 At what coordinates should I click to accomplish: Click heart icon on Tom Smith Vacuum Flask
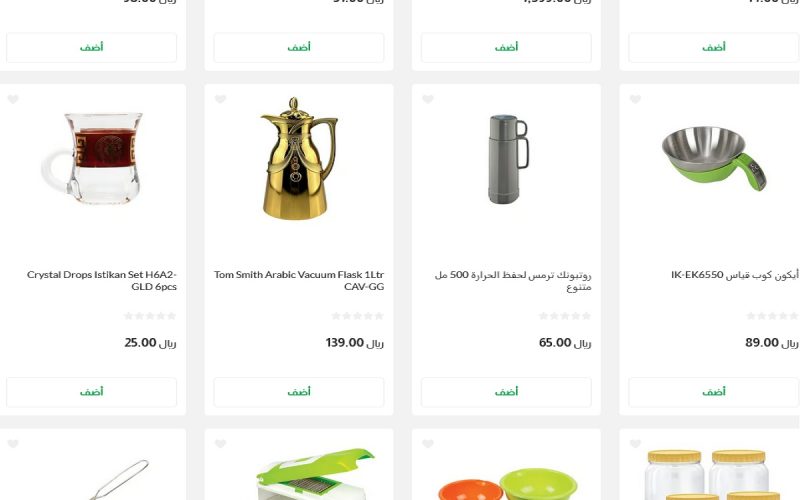(x=220, y=99)
